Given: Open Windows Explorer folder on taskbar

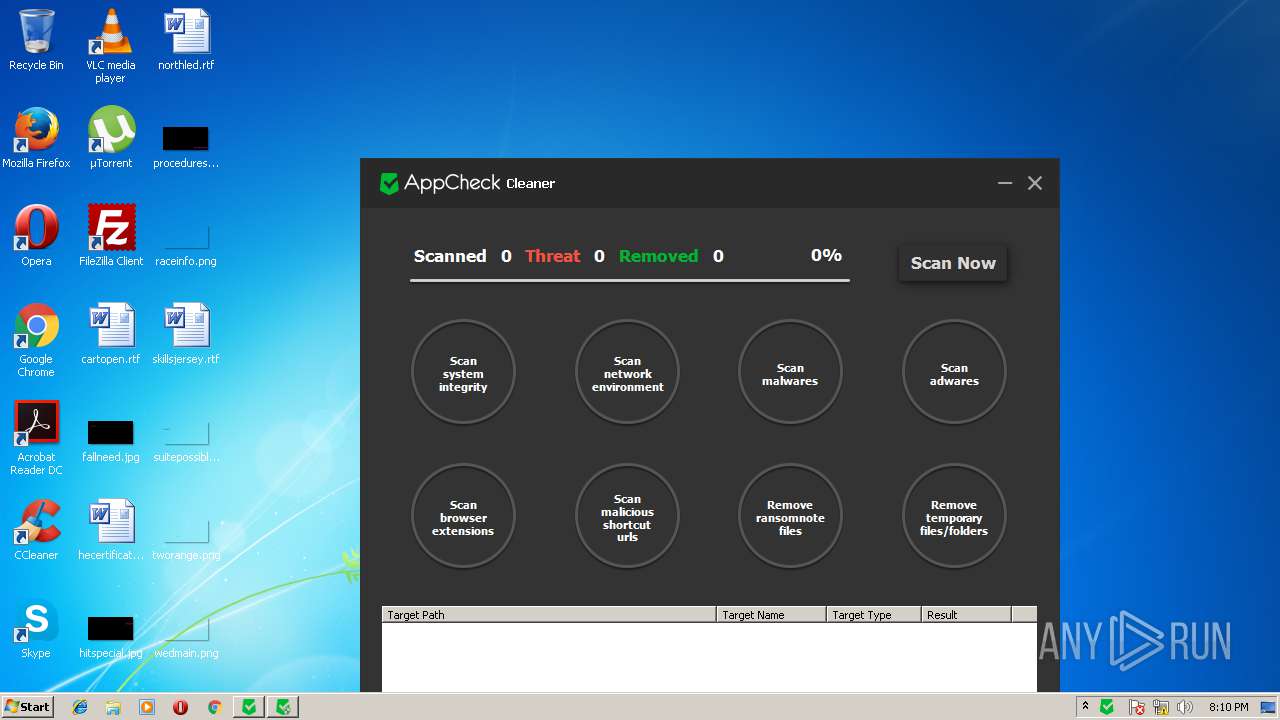Looking at the screenshot, I should click(113, 707).
